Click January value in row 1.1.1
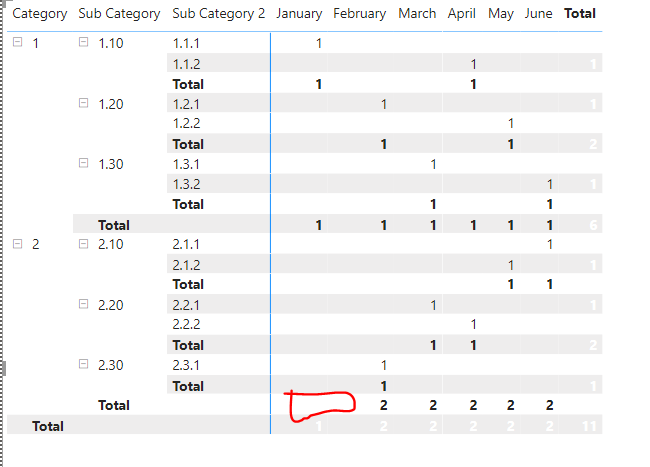The image size is (650, 467). tap(318, 43)
